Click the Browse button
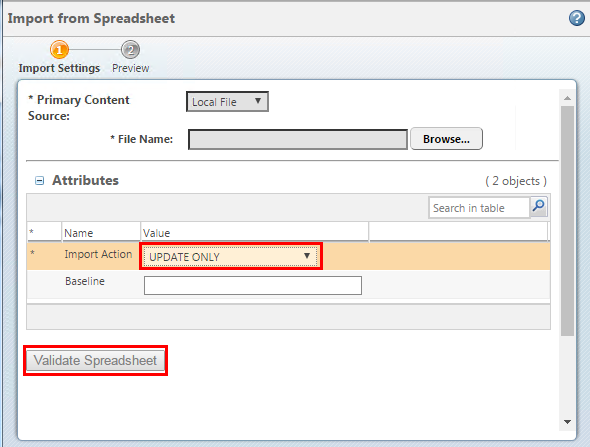The width and height of the screenshot is (590, 447). (446, 139)
